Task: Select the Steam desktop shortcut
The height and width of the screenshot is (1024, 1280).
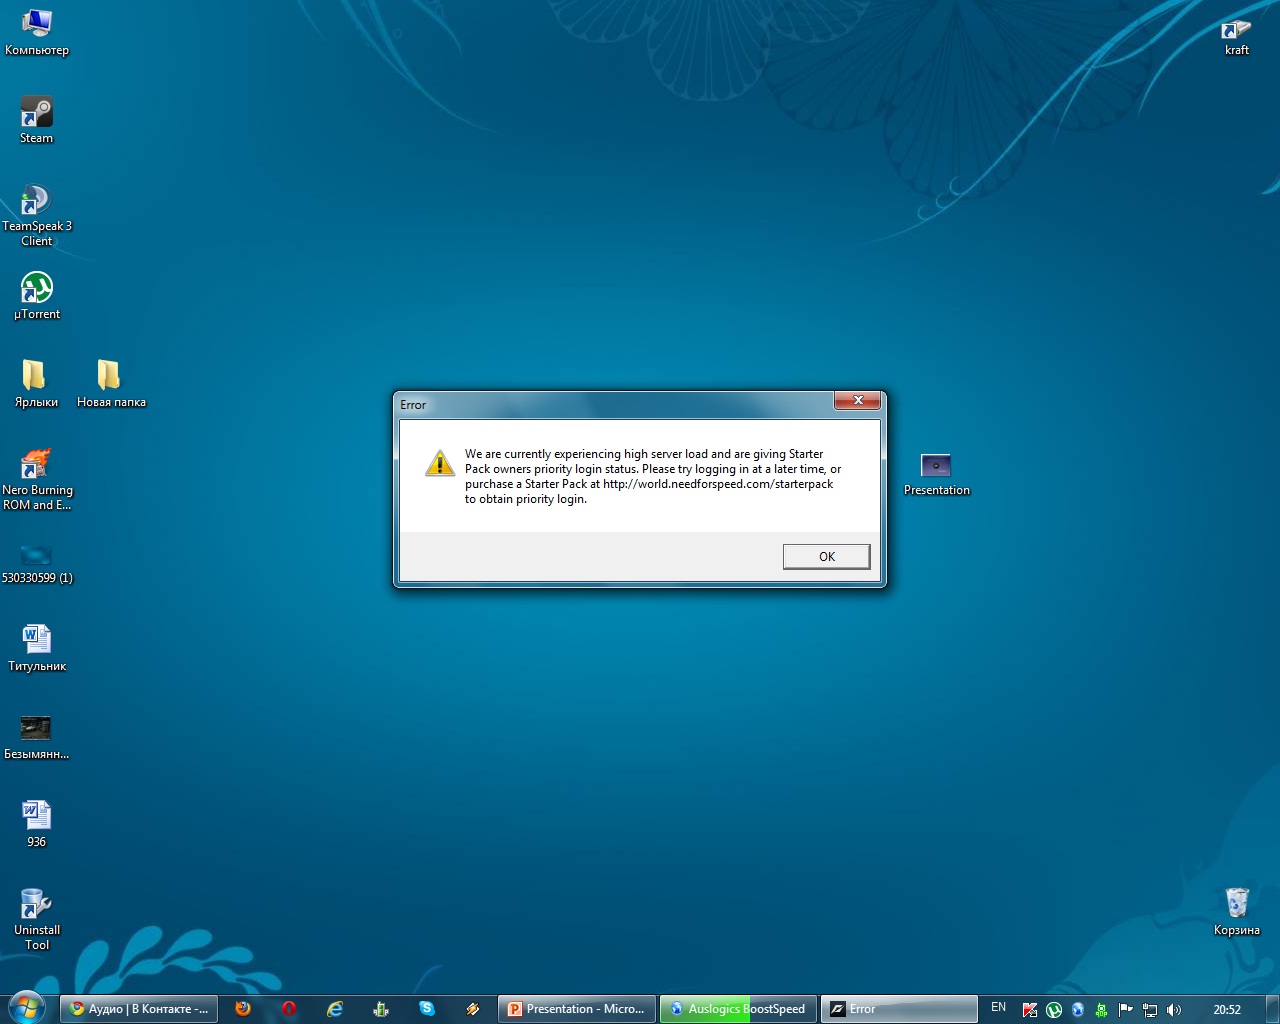Action: [x=37, y=120]
